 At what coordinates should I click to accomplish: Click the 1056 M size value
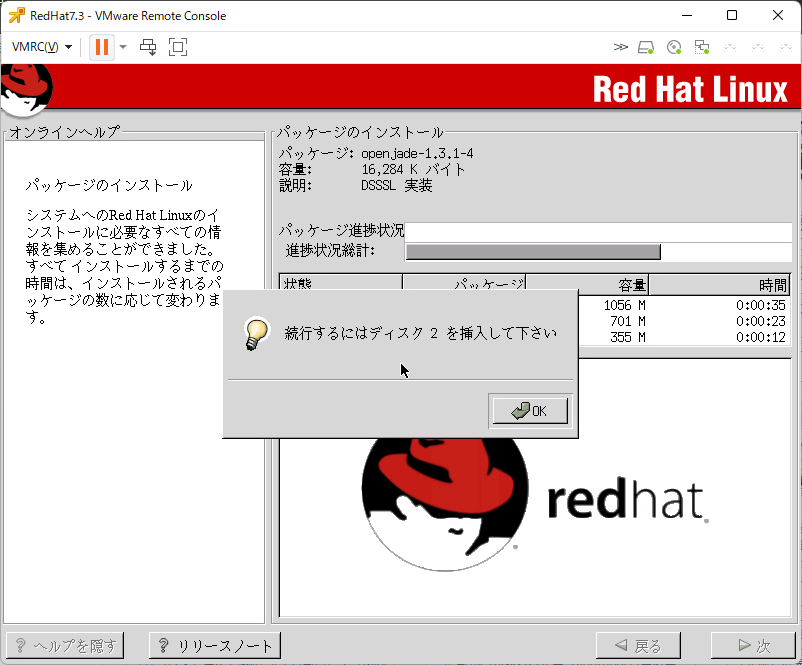[x=624, y=305]
